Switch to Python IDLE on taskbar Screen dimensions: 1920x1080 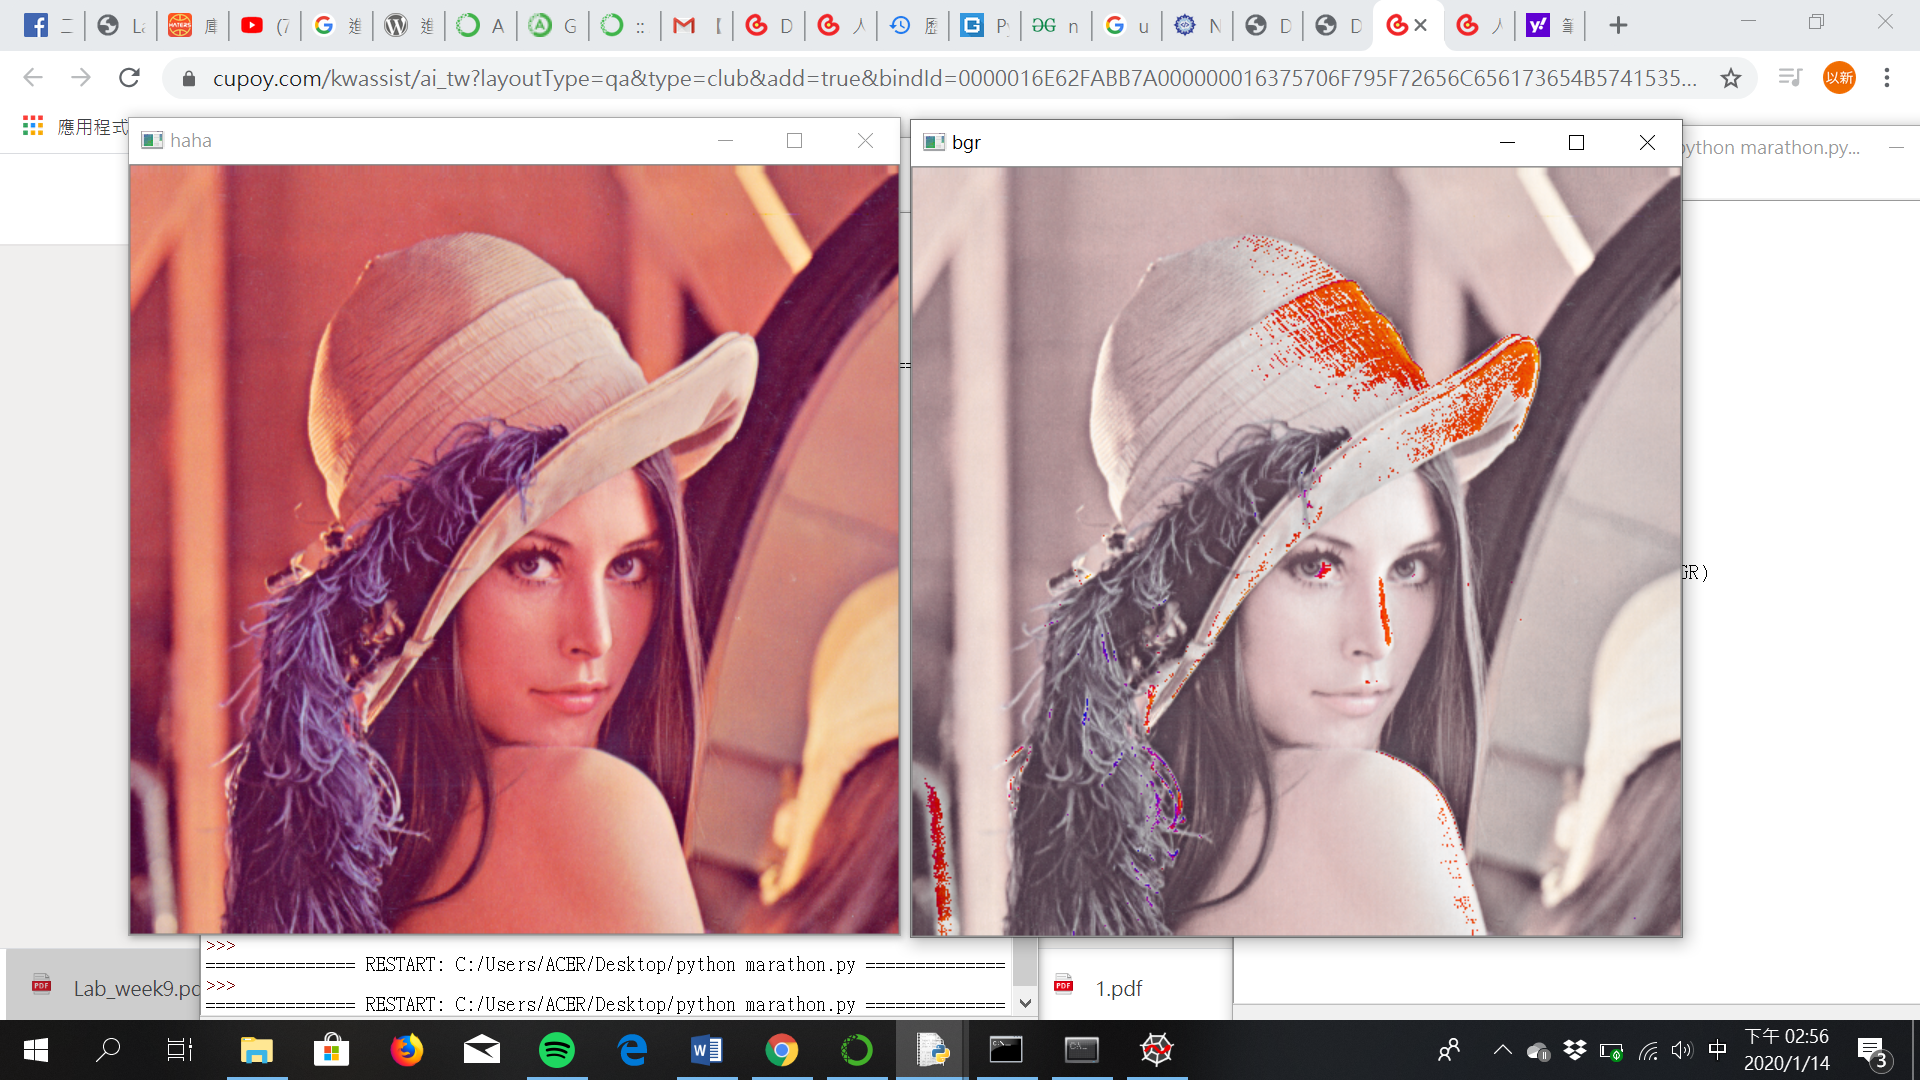[932, 1050]
